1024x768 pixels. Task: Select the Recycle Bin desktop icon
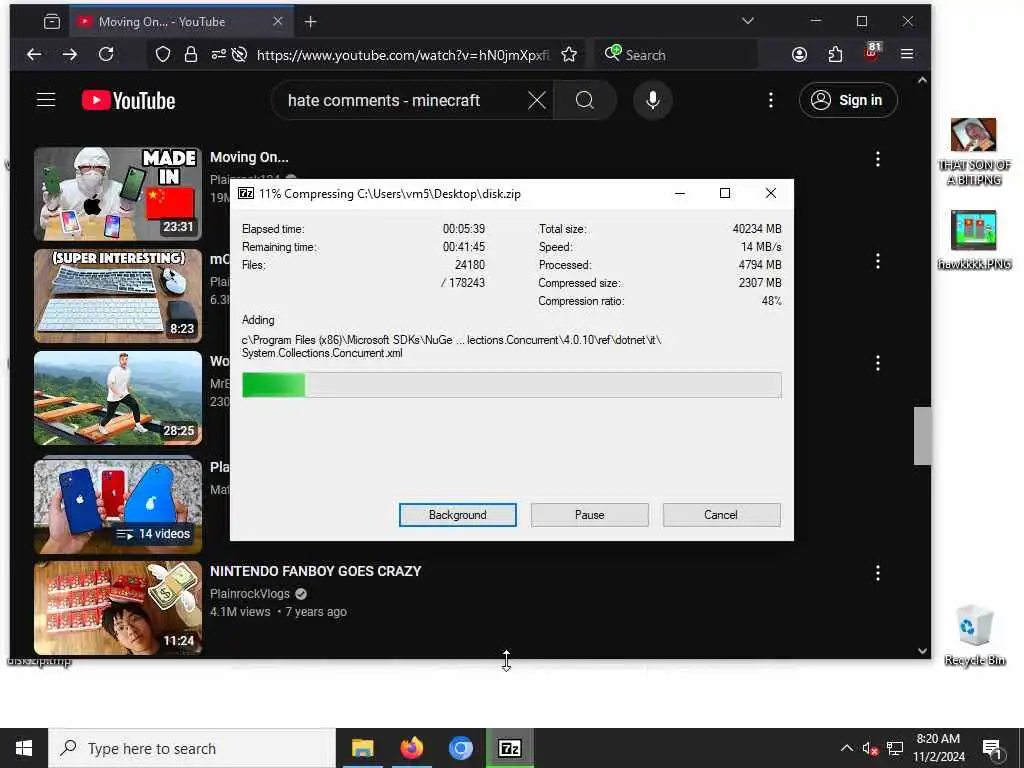coord(974,635)
